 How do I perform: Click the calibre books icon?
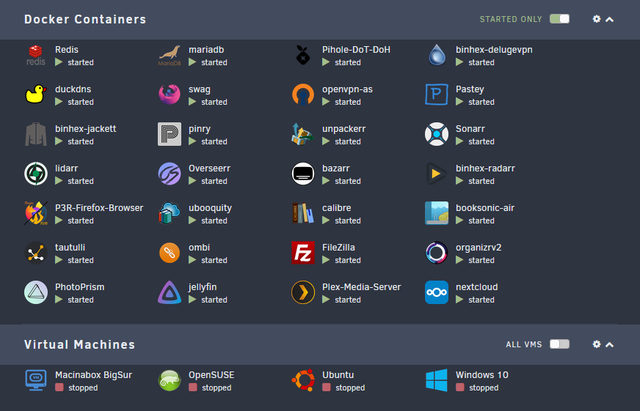[x=303, y=213]
